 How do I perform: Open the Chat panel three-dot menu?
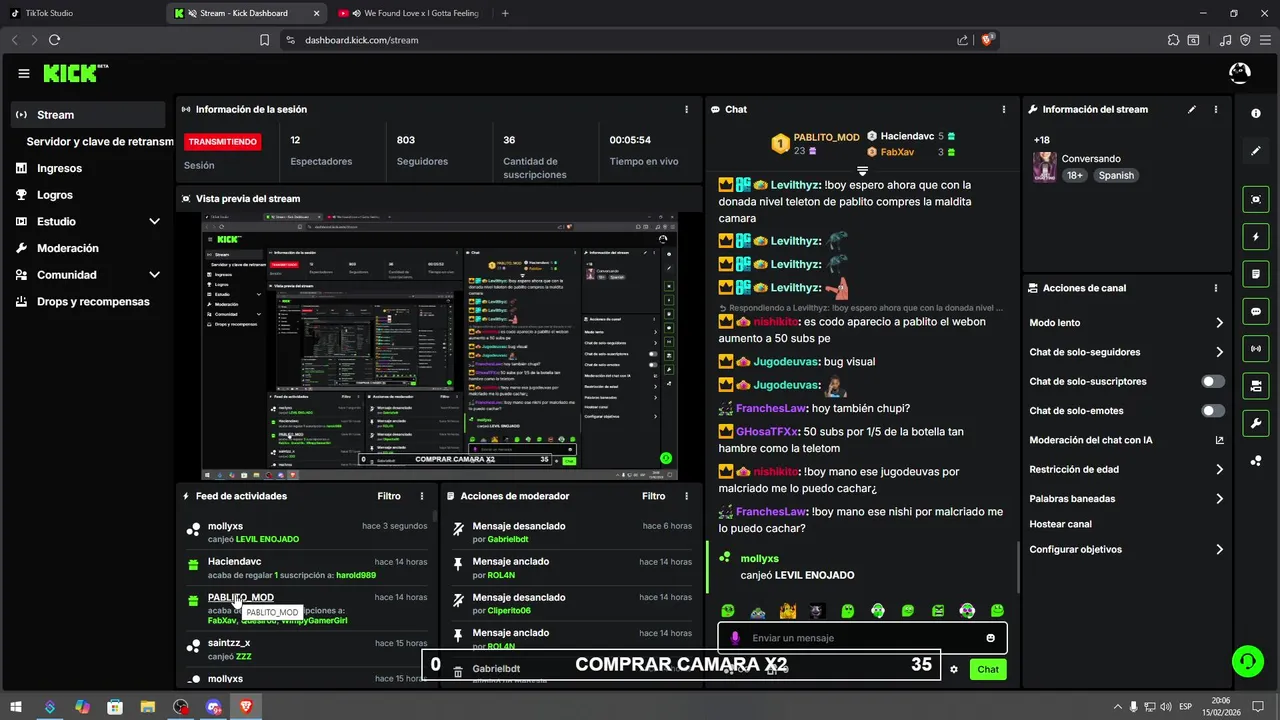click(1004, 109)
